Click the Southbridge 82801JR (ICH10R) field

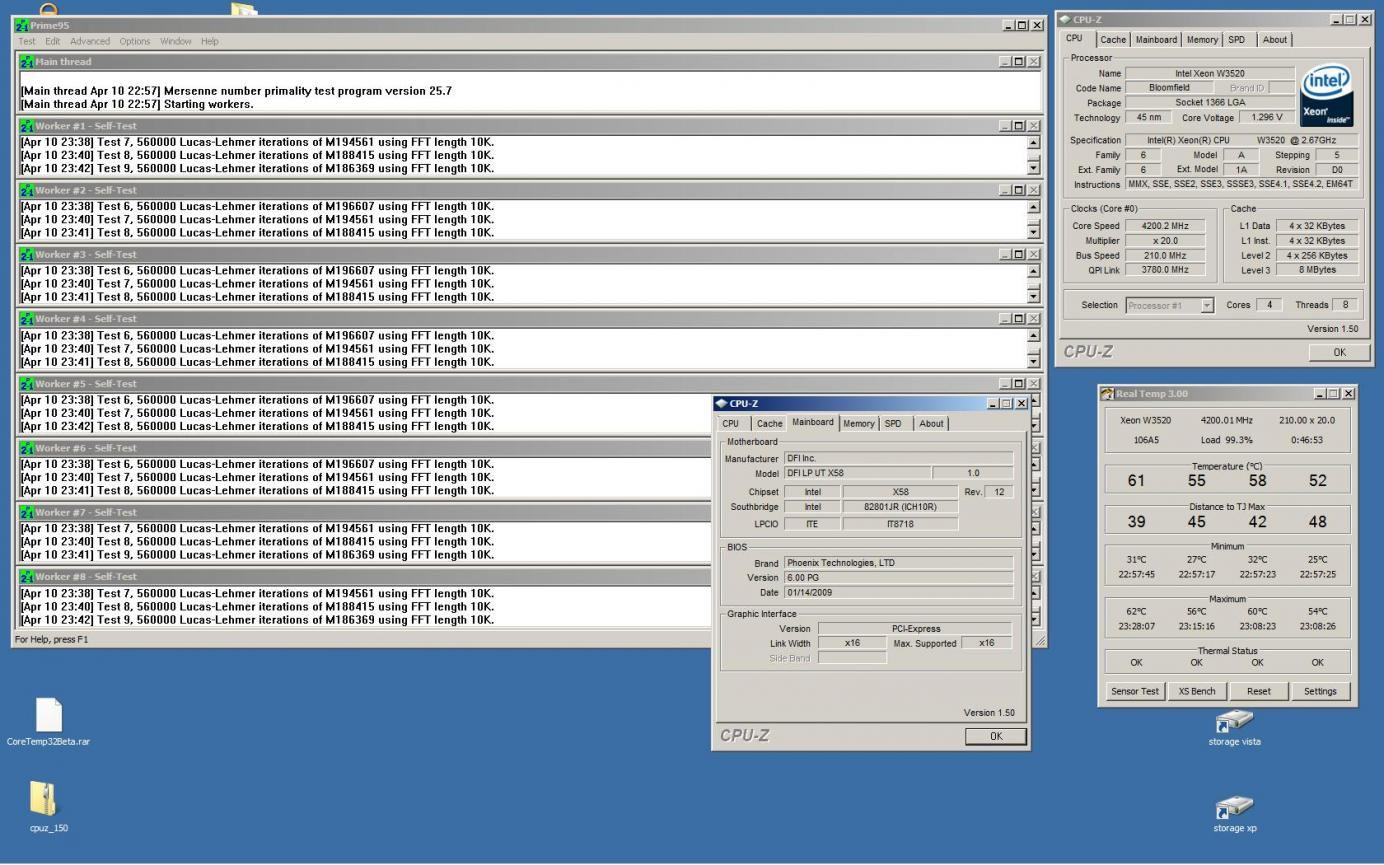(x=900, y=507)
